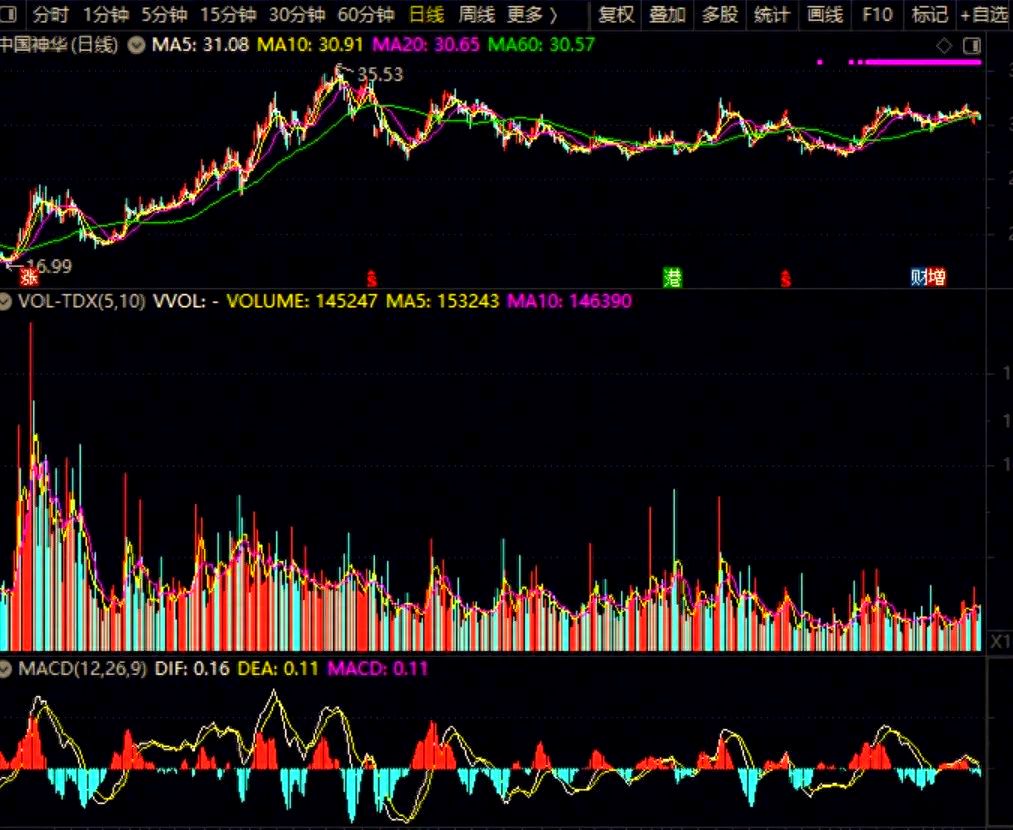Select the 5分钟 period tab
Image resolution: width=1013 pixels, height=830 pixels.
163,14
